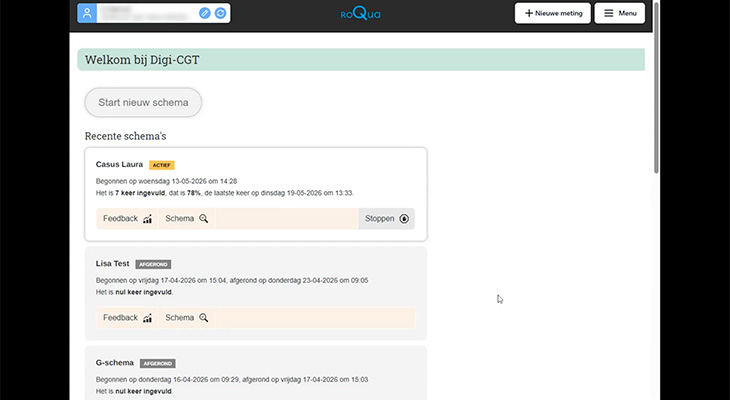
Task: Click Lisa Test's Schema magnifier icon
Action: [x=203, y=318]
